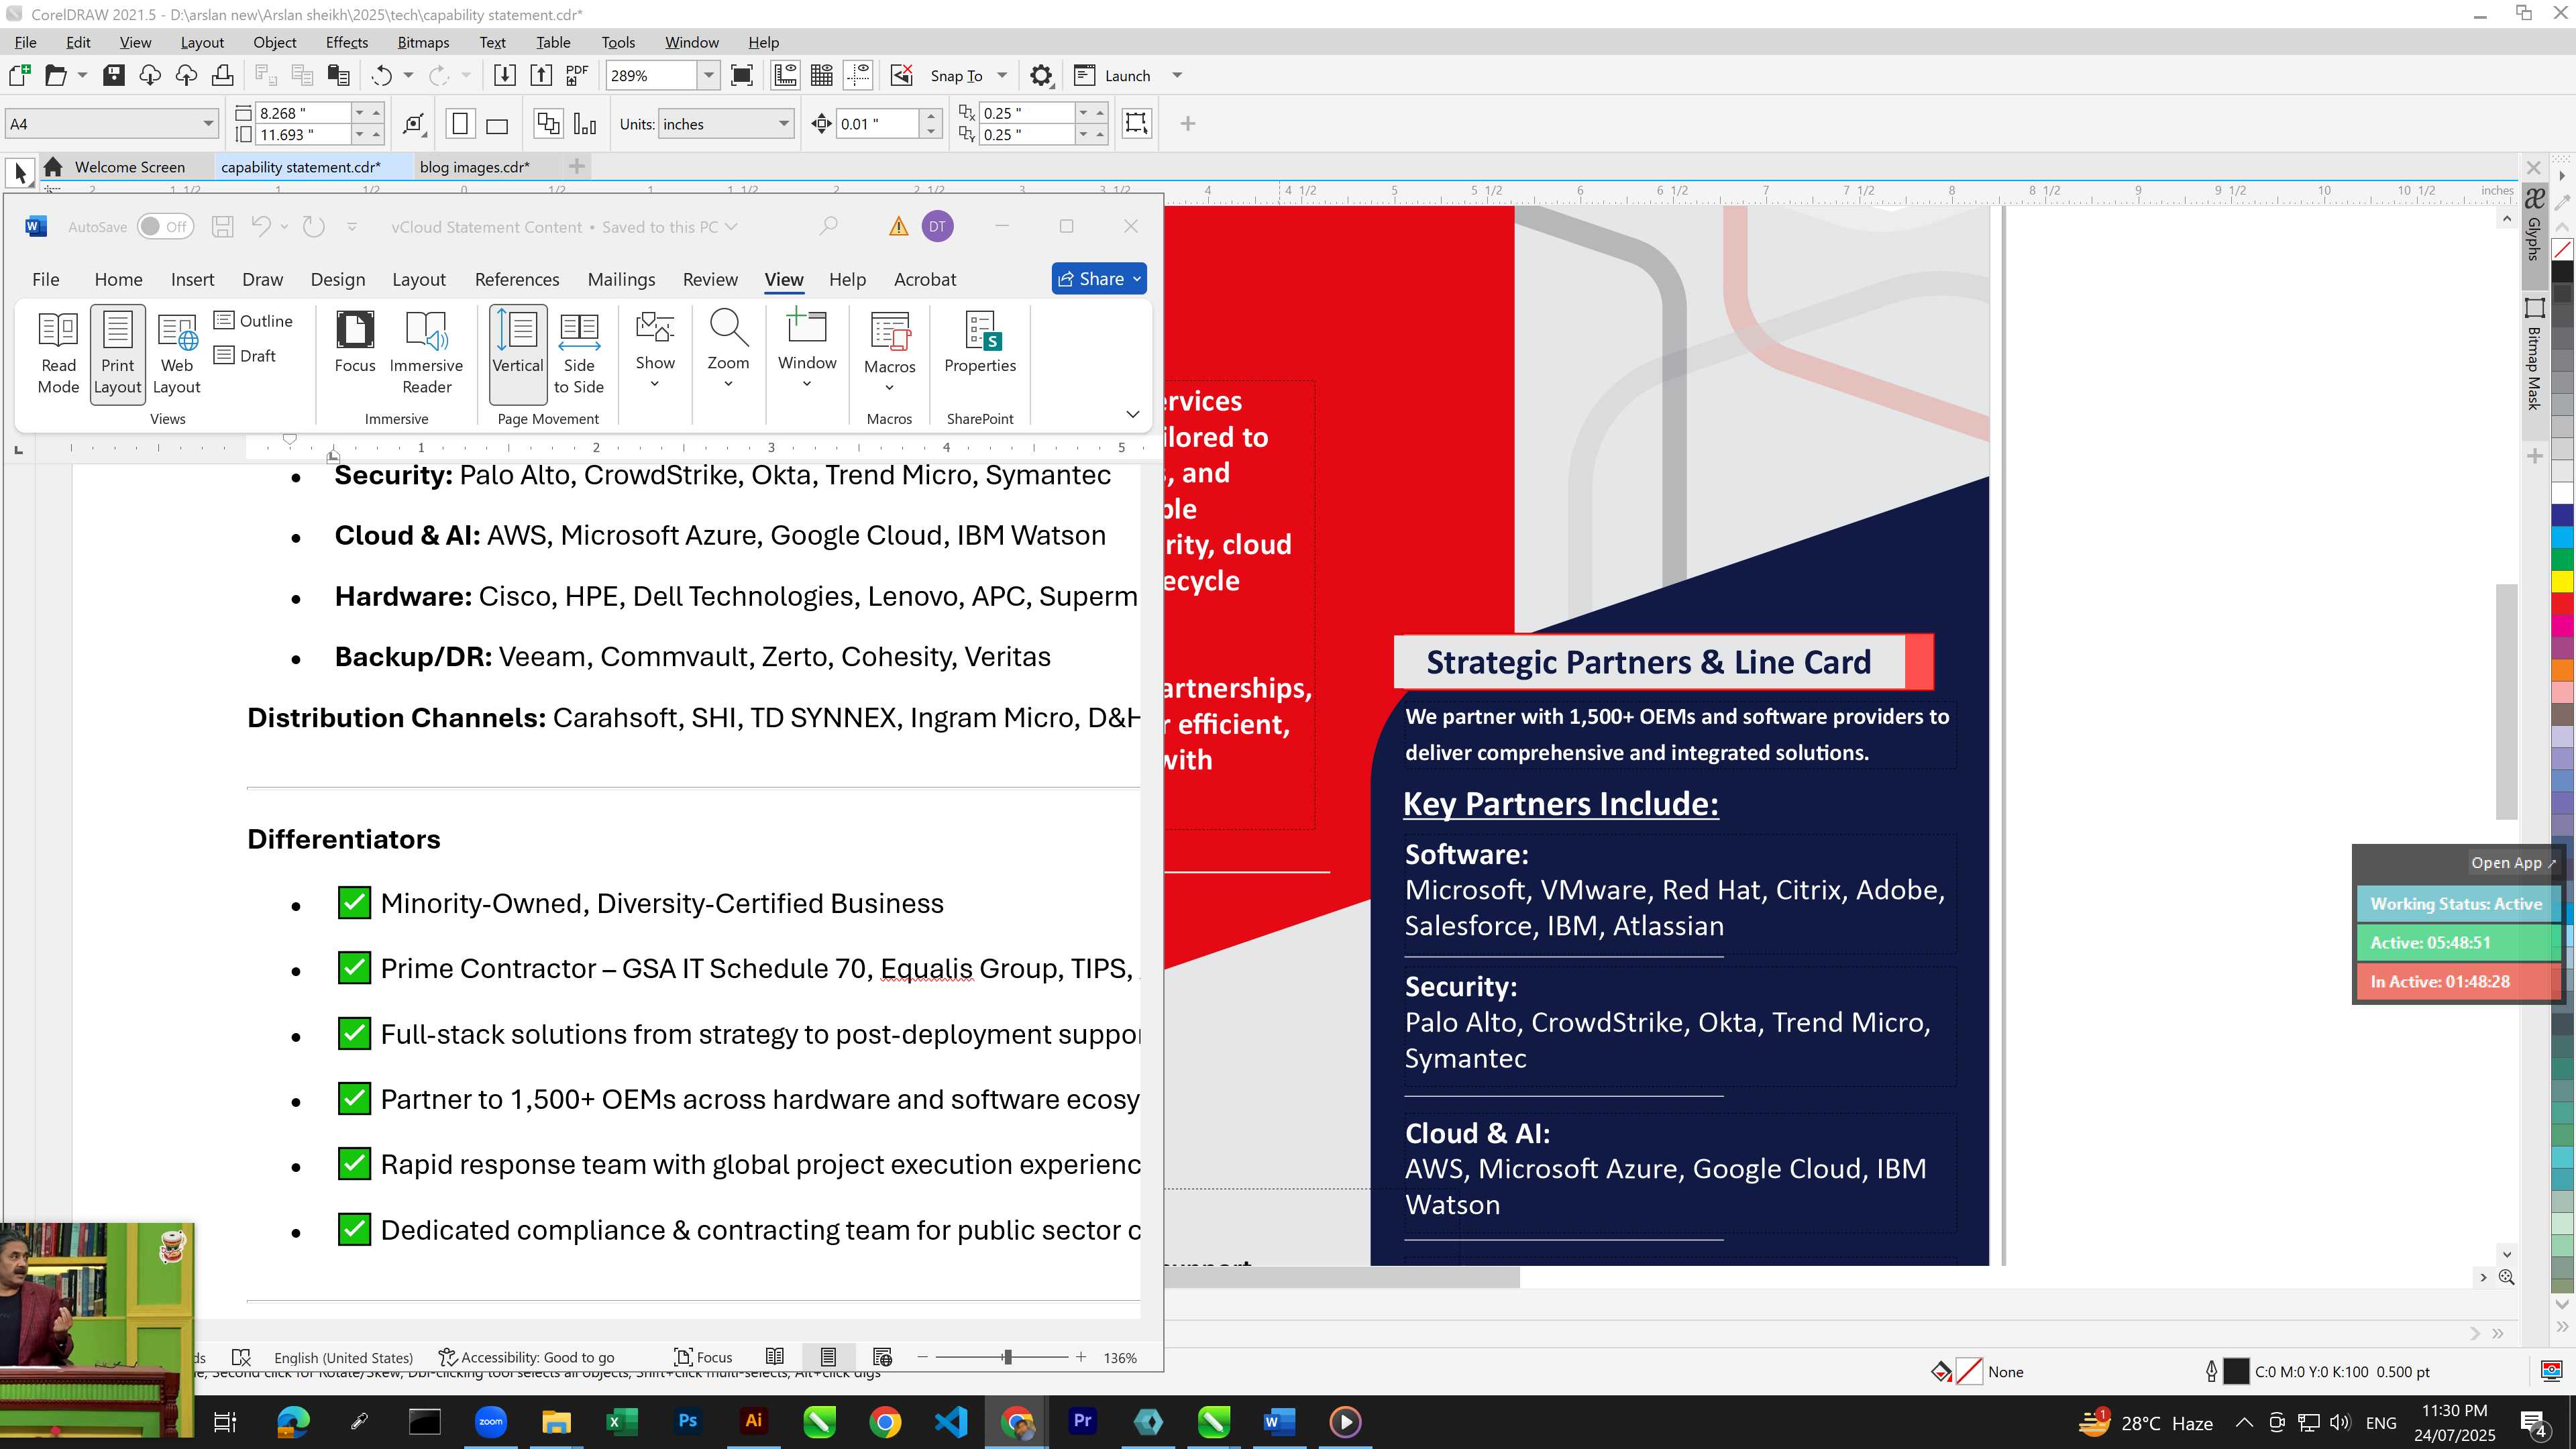Adjust the Word zoom slider handle
Image resolution: width=2576 pixels, height=1449 pixels.
[1007, 1358]
